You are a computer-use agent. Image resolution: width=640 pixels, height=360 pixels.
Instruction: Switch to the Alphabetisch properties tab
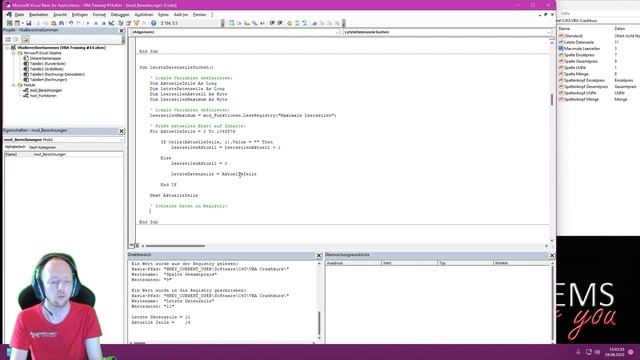tap(15, 147)
